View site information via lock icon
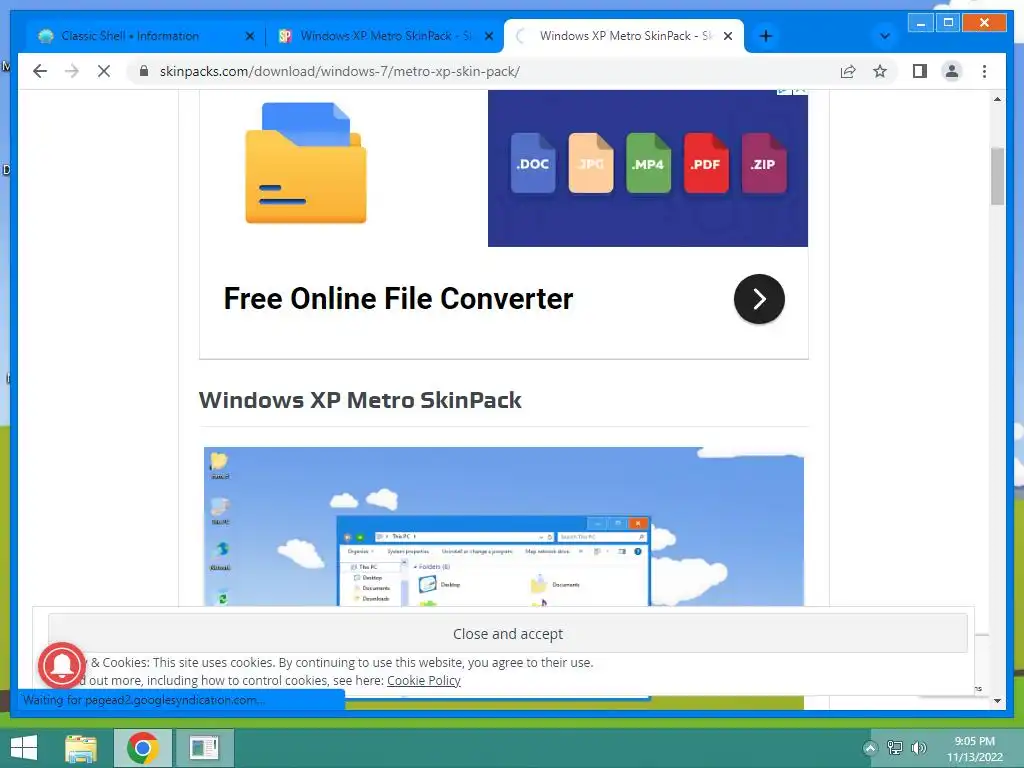Image resolution: width=1024 pixels, height=768 pixels. 144,71
